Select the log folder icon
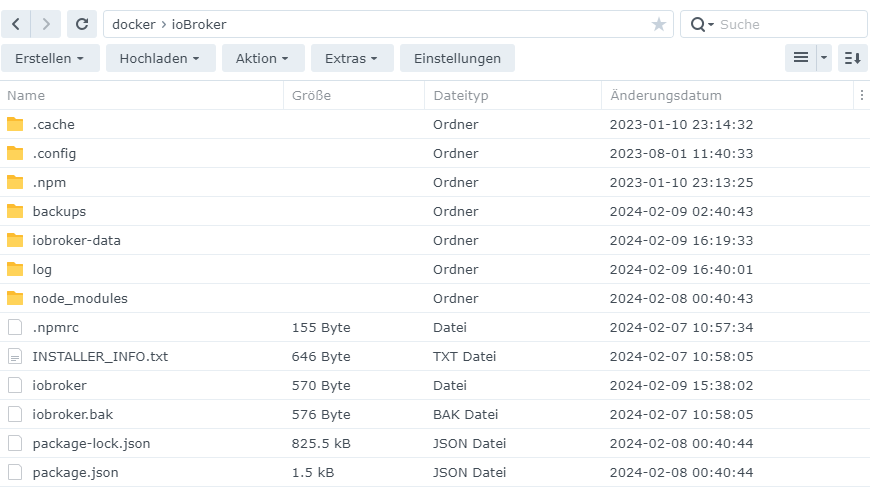The height and width of the screenshot is (497, 872). 15,269
